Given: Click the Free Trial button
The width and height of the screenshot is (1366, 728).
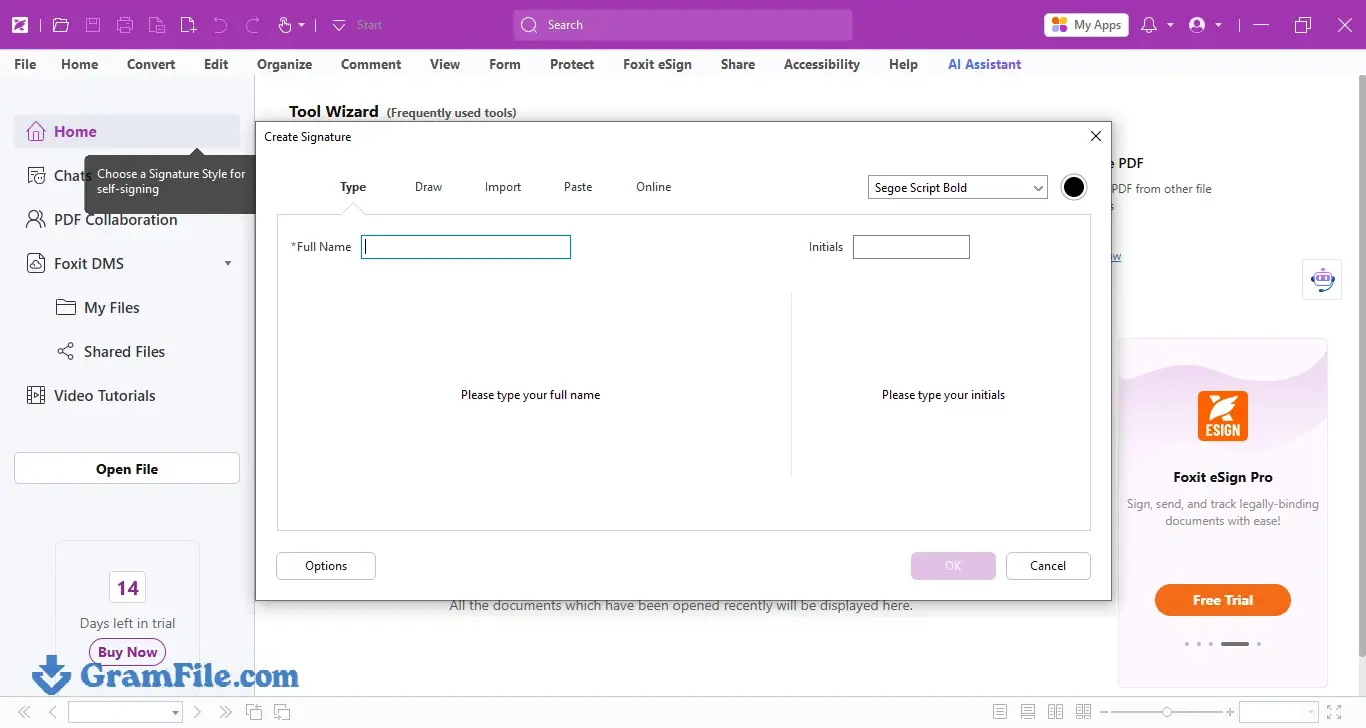Looking at the screenshot, I should click(1223, 600).
